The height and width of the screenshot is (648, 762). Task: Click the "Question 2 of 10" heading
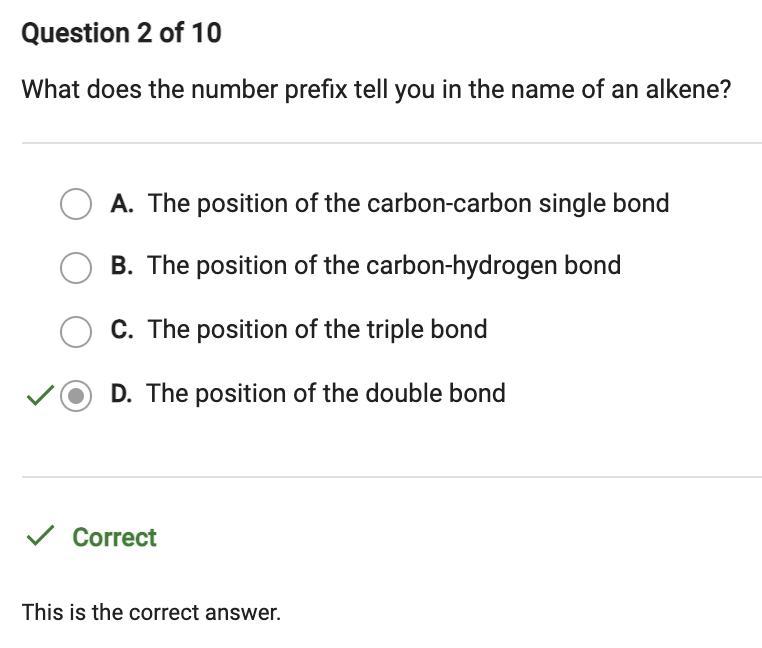[x=121, y=33]
